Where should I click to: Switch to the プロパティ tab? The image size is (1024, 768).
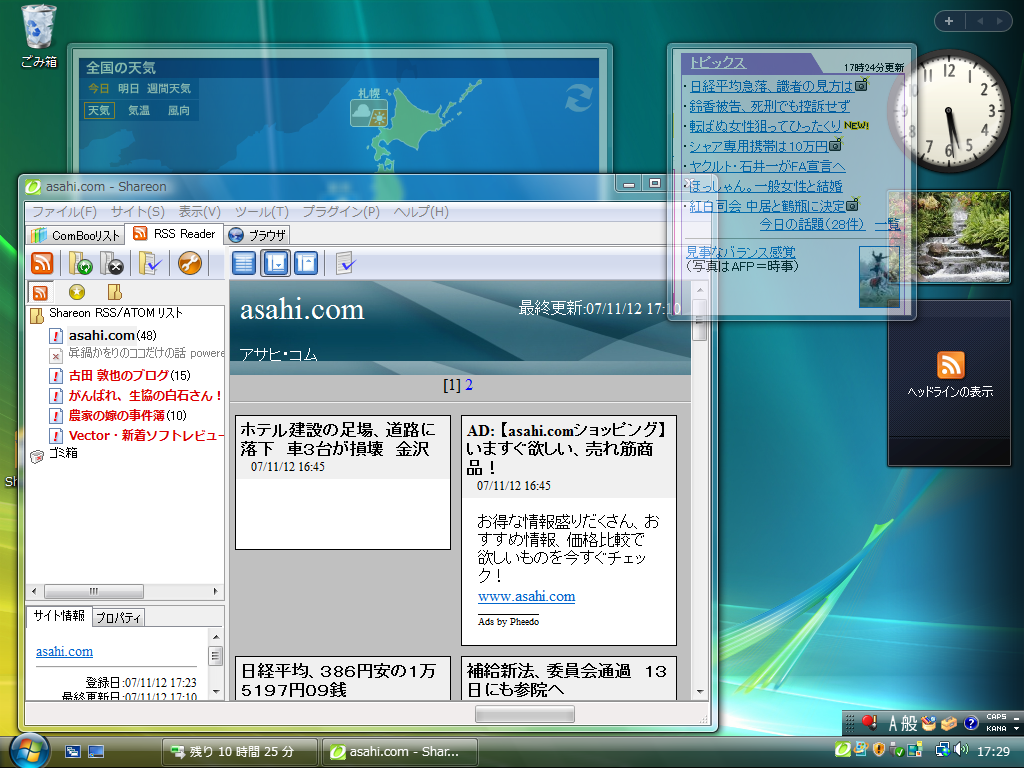coord(118,617)
